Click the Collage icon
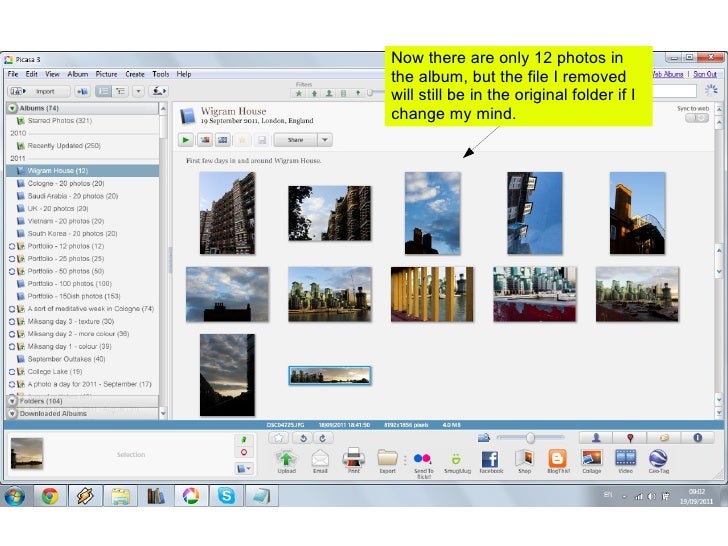This screenshot has width=728, height=546. tap(592, 458)
